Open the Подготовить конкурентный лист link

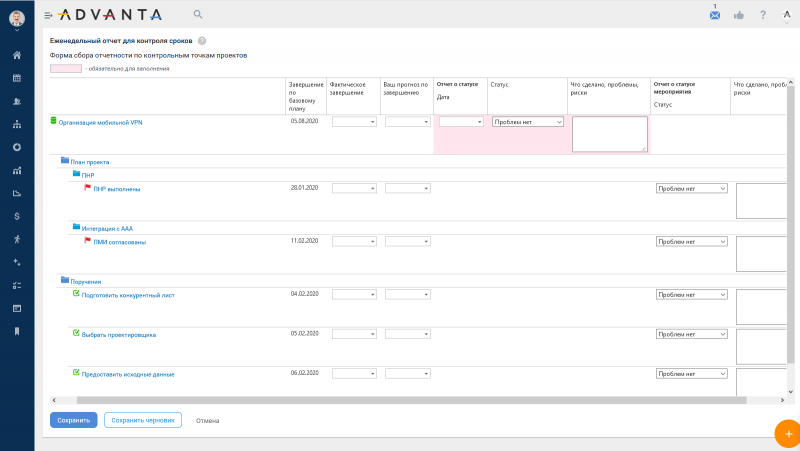click(x=128, y=295)
